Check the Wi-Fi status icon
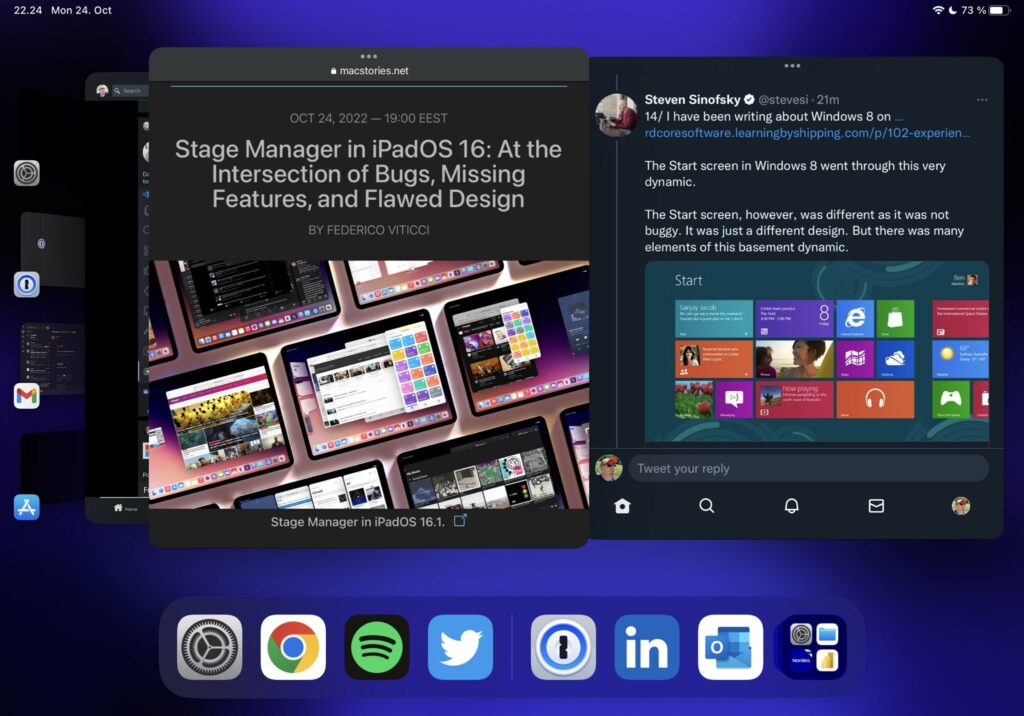The image size is (1024, 716). (x=938, y=10)
